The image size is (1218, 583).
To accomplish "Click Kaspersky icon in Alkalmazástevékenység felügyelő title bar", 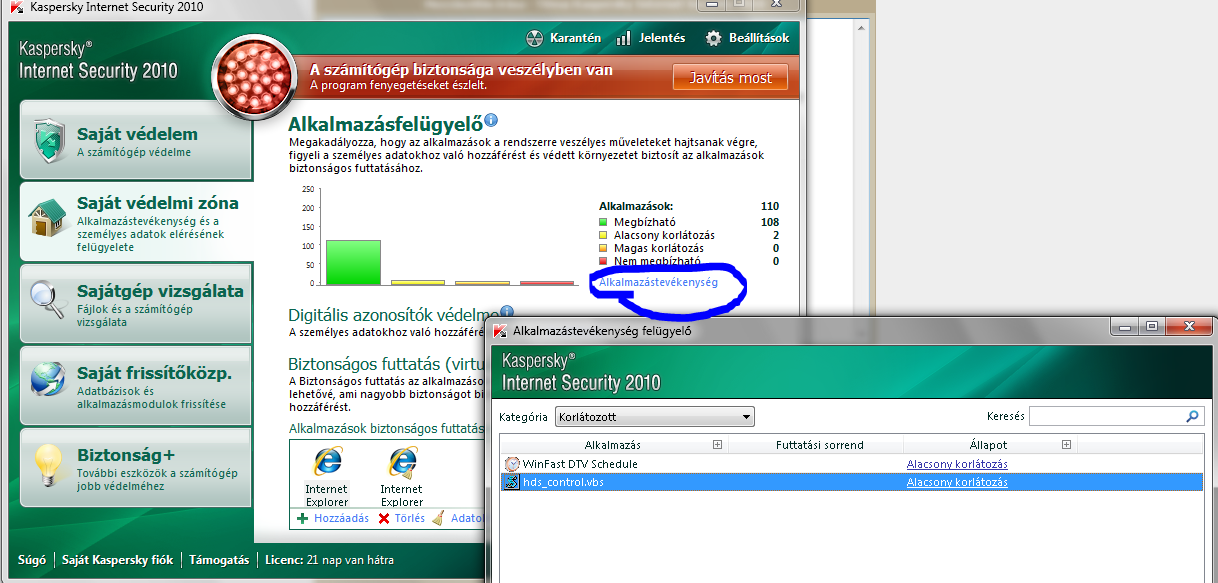I will click(x=500, y=330).
